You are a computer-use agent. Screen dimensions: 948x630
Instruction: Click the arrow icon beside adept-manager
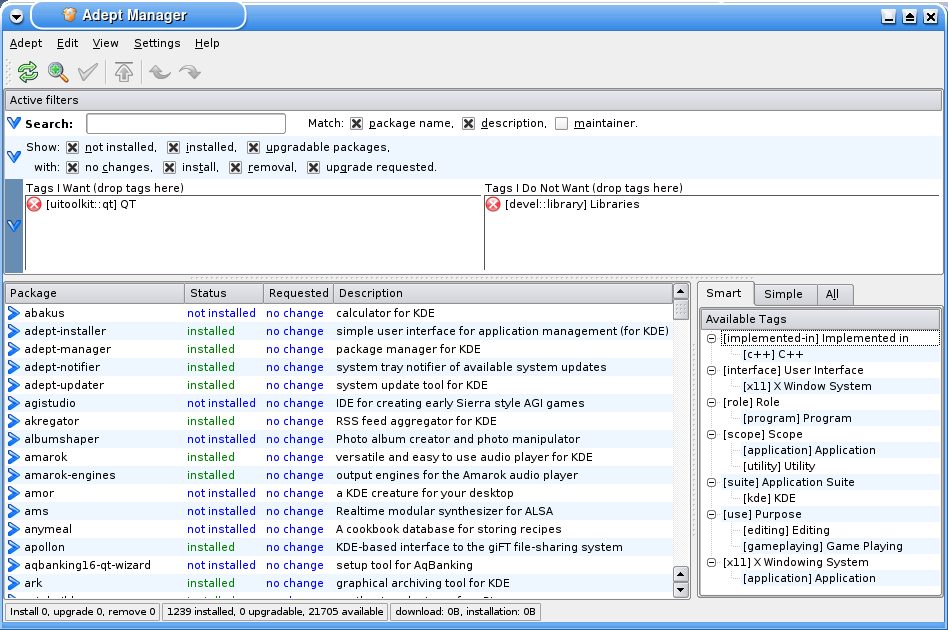pyautogui.click(x=14, y=349)
